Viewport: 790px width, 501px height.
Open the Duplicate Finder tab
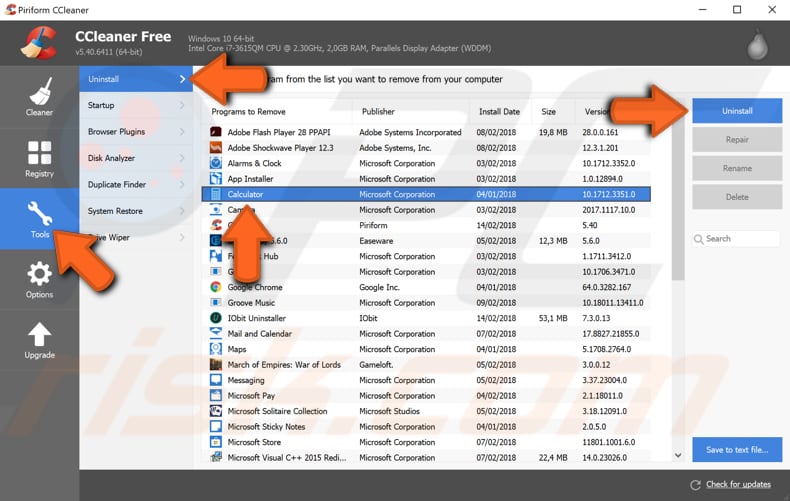coord(136,184)
